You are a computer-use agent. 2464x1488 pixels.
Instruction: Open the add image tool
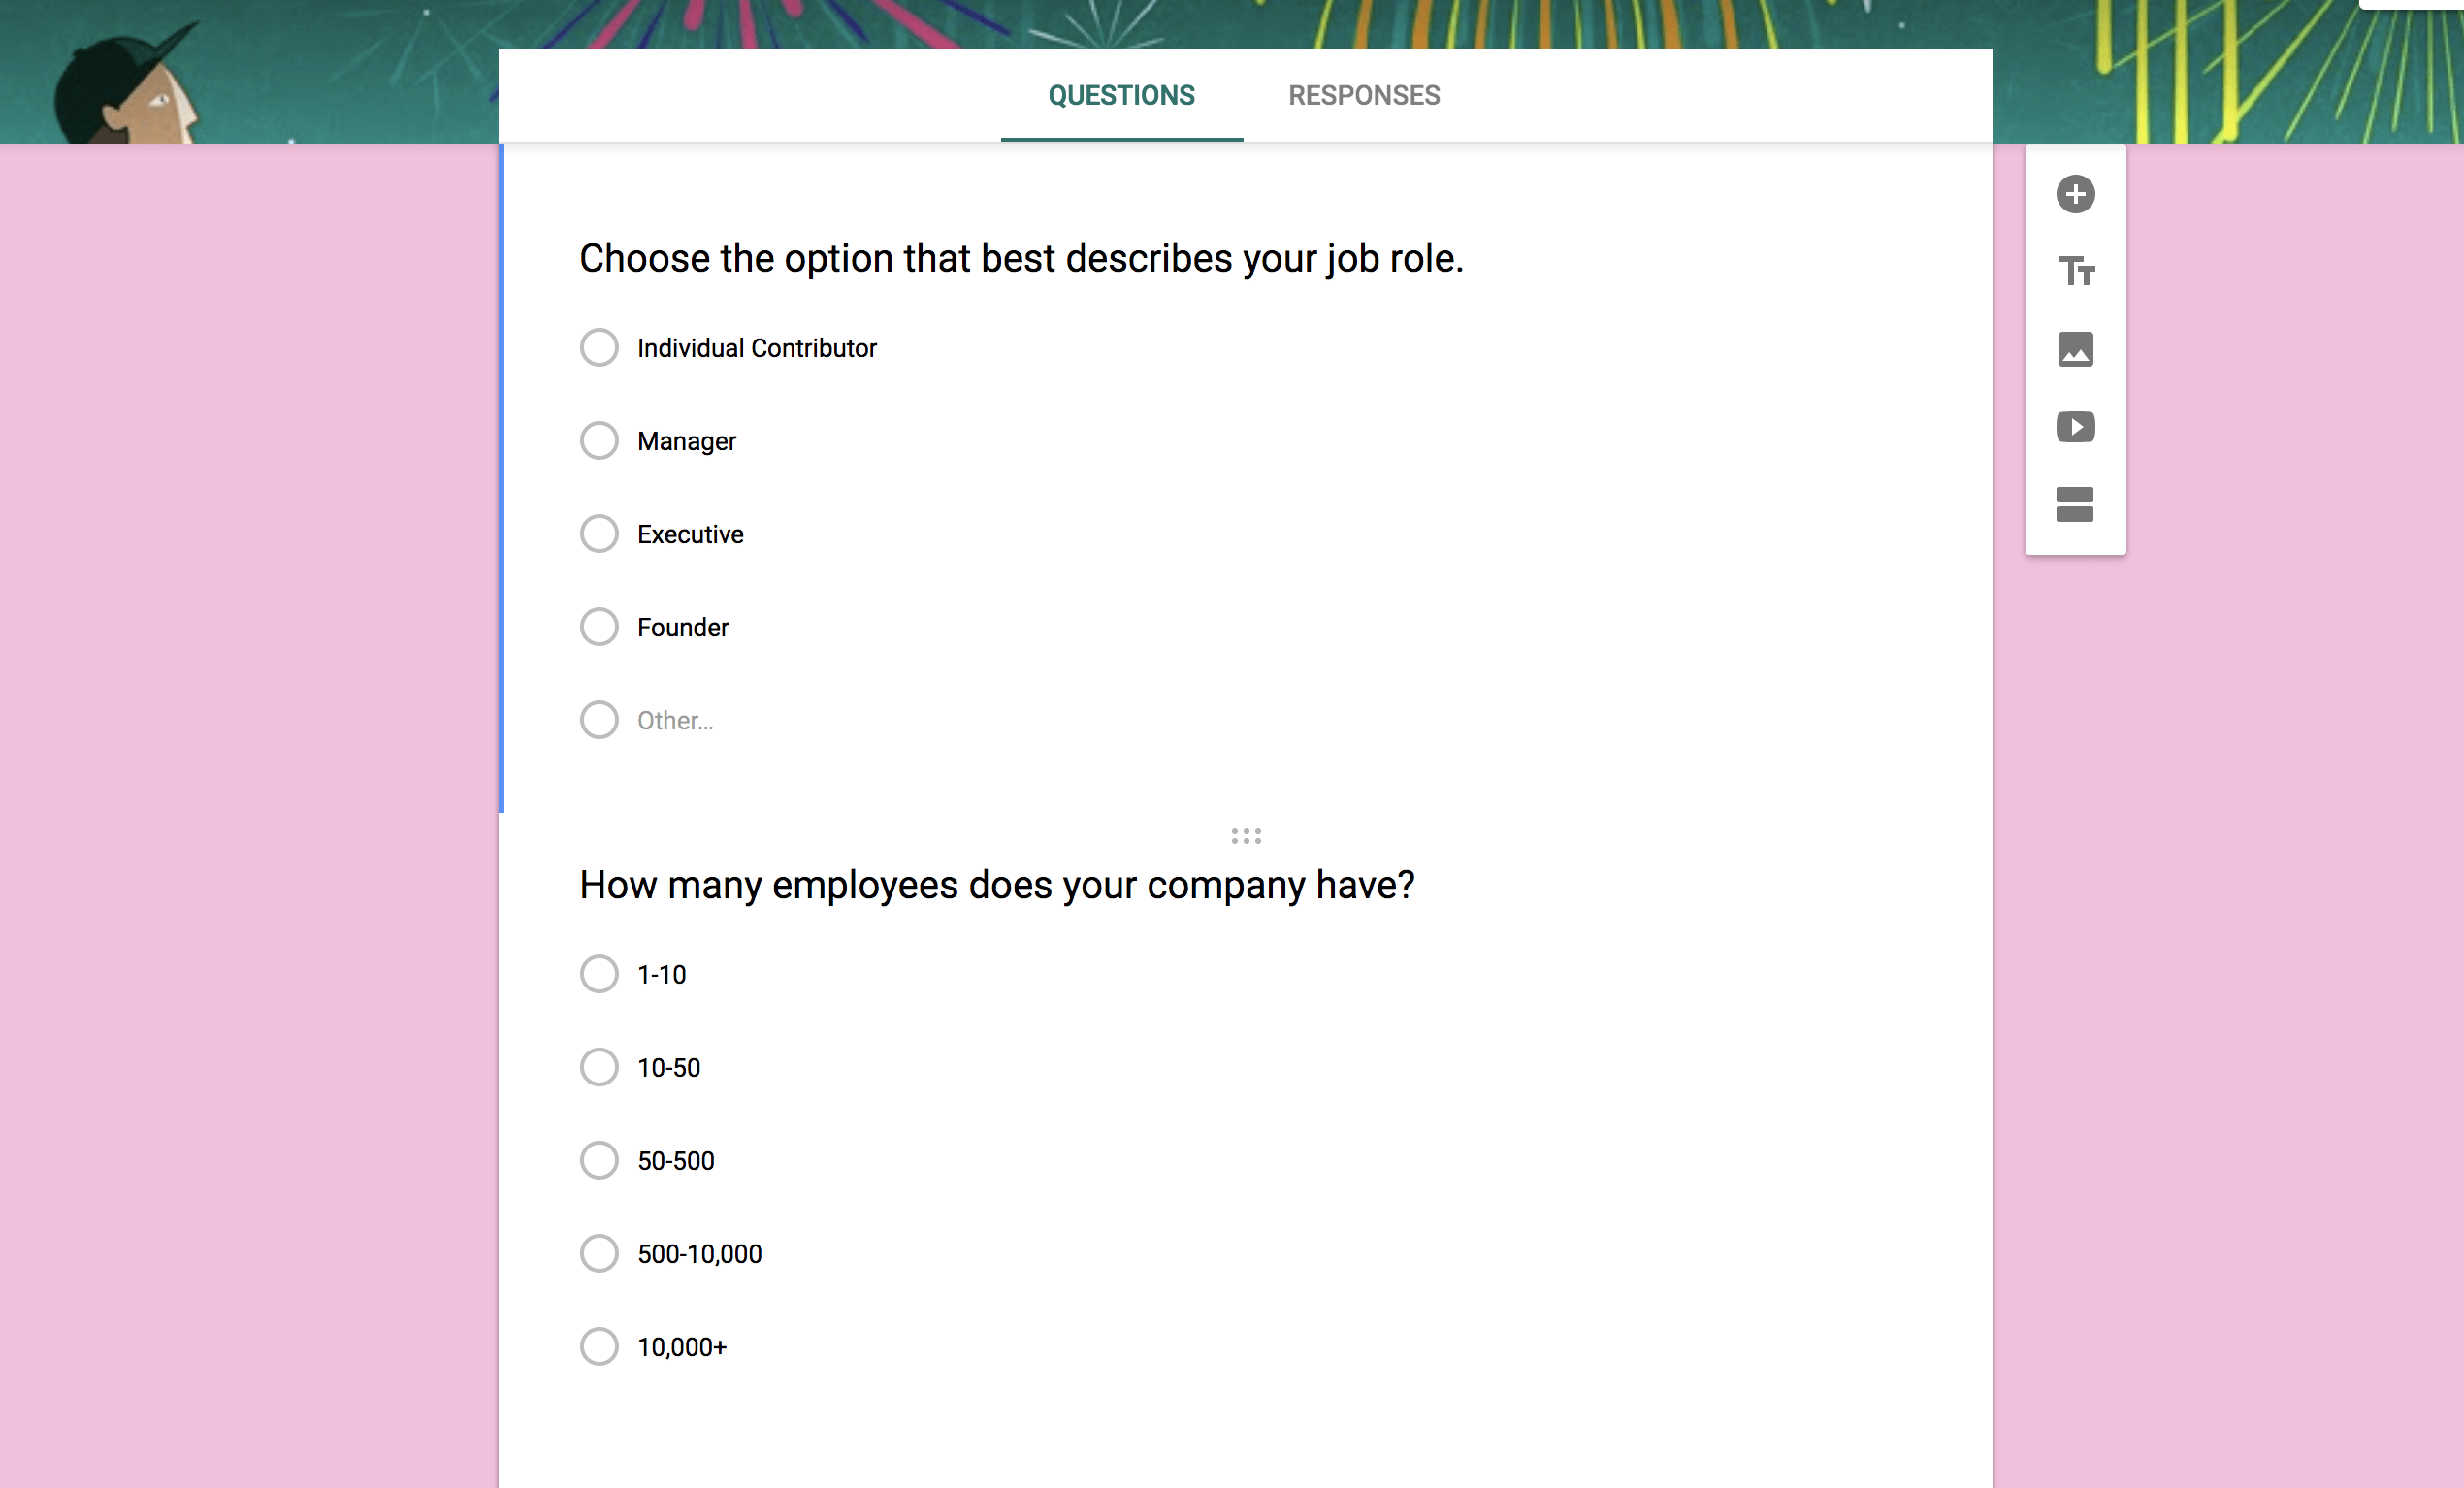[x=2076, y=350]
